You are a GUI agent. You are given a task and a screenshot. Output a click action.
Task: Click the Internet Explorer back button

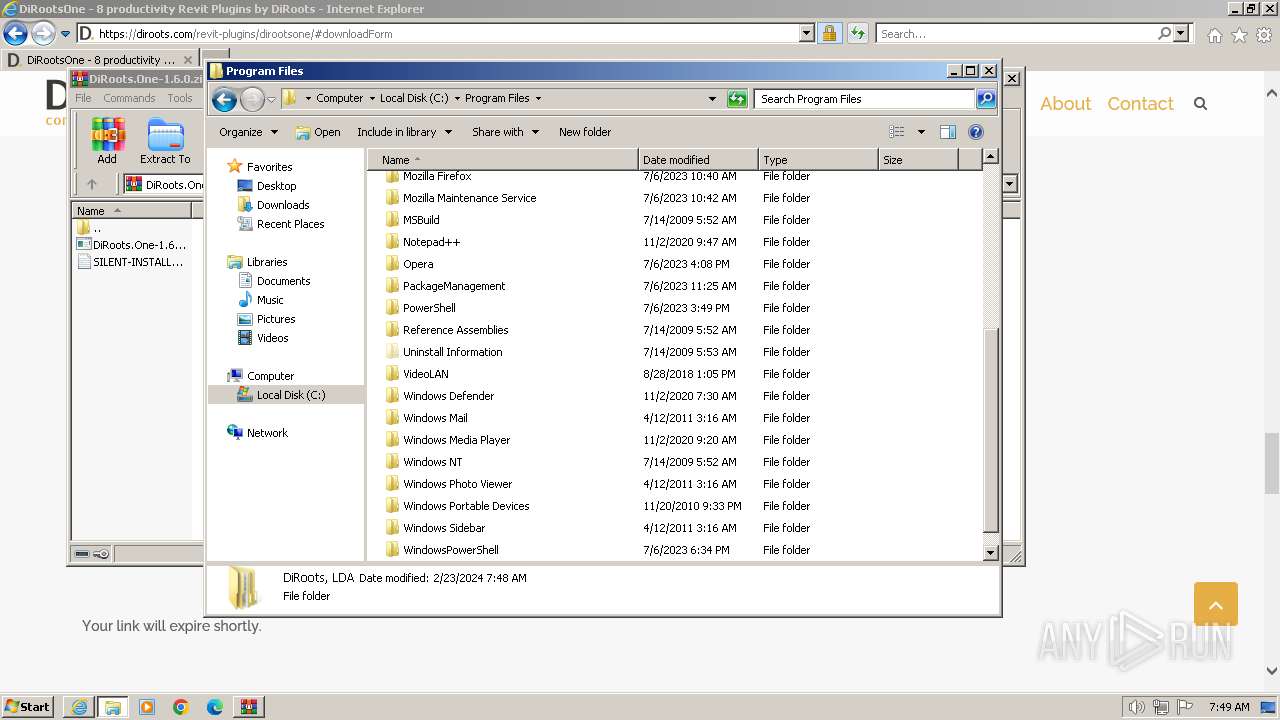(x=16, y=33)
